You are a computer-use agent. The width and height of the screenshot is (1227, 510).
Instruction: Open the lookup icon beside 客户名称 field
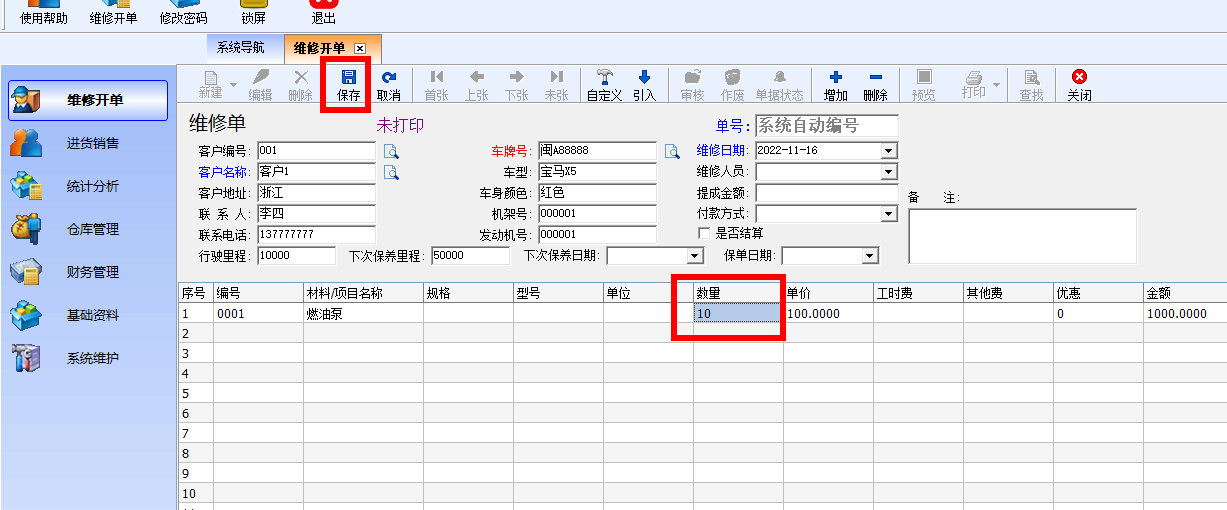pyautogui.click(x=391, y=172)
